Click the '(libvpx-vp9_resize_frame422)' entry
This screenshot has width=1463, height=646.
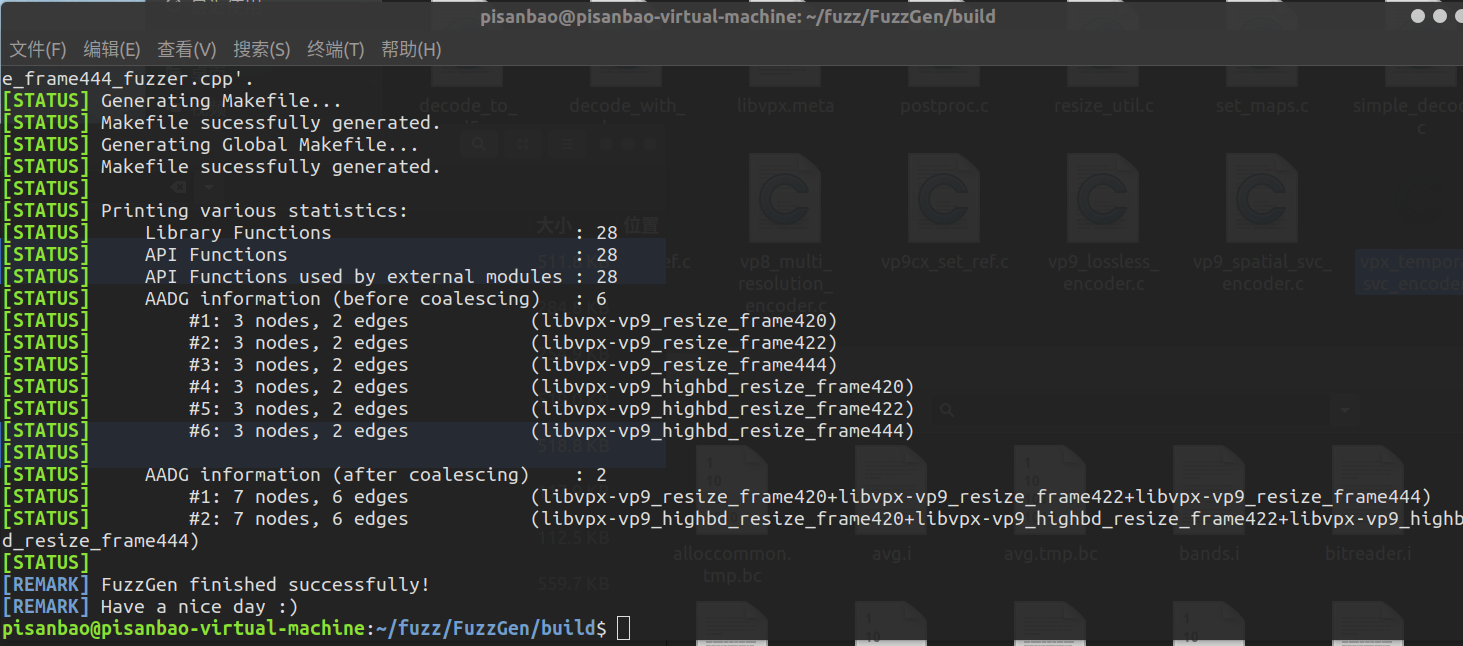tap(684, 343)
